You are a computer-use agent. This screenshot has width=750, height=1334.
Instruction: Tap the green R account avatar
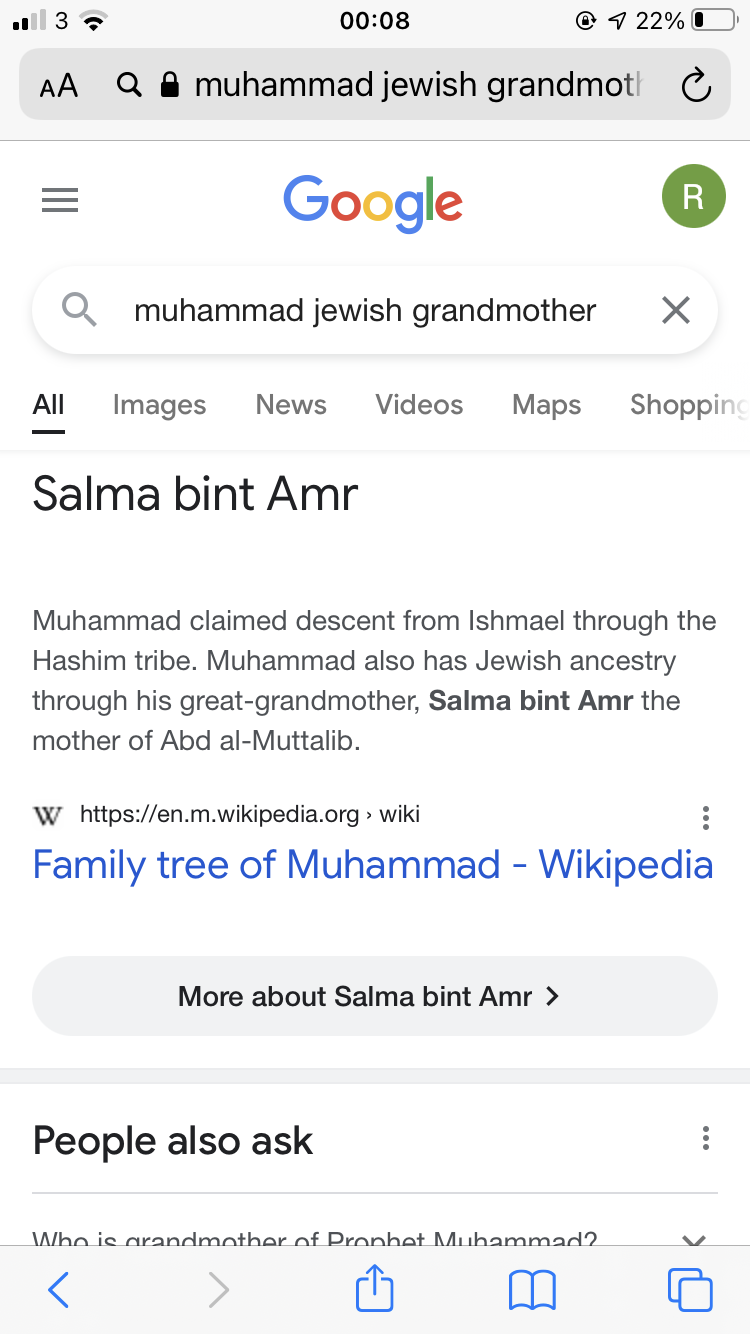(693, 196)
